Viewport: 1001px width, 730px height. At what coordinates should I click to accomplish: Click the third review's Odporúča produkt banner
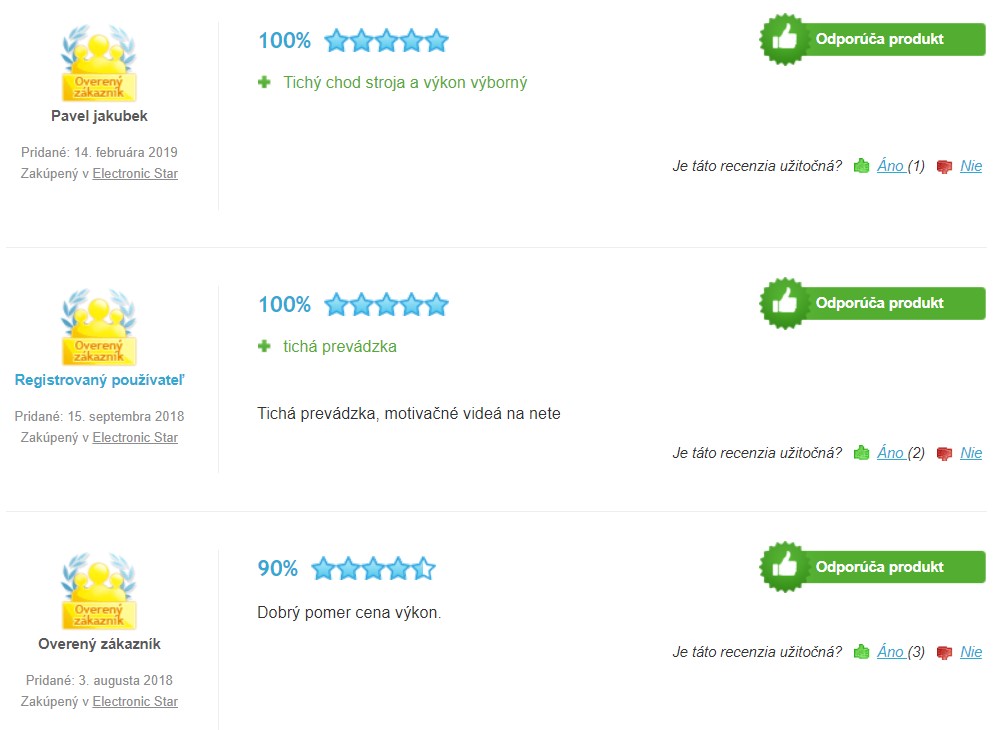873,567
